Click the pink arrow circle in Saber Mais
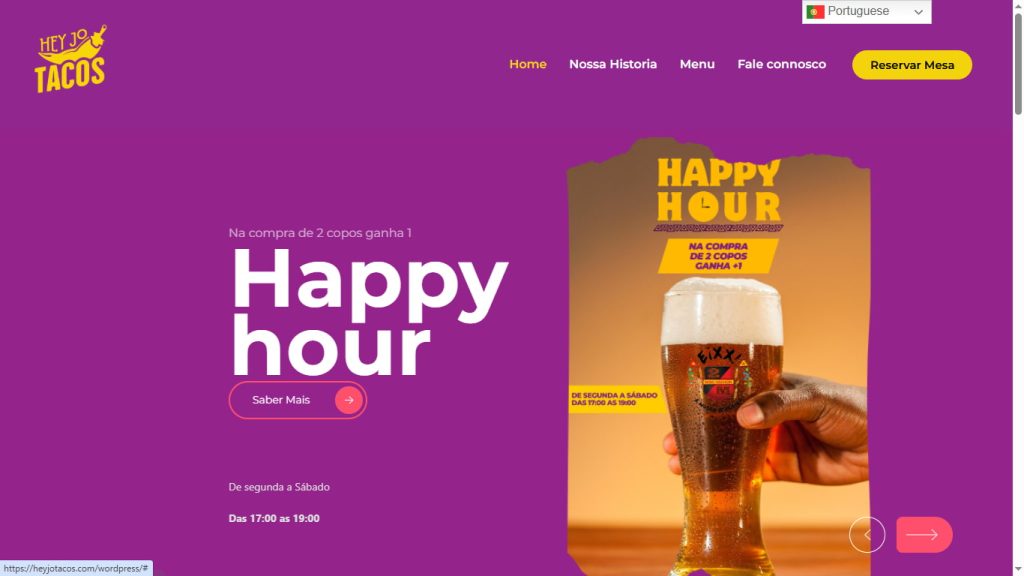 click(349, 400)
